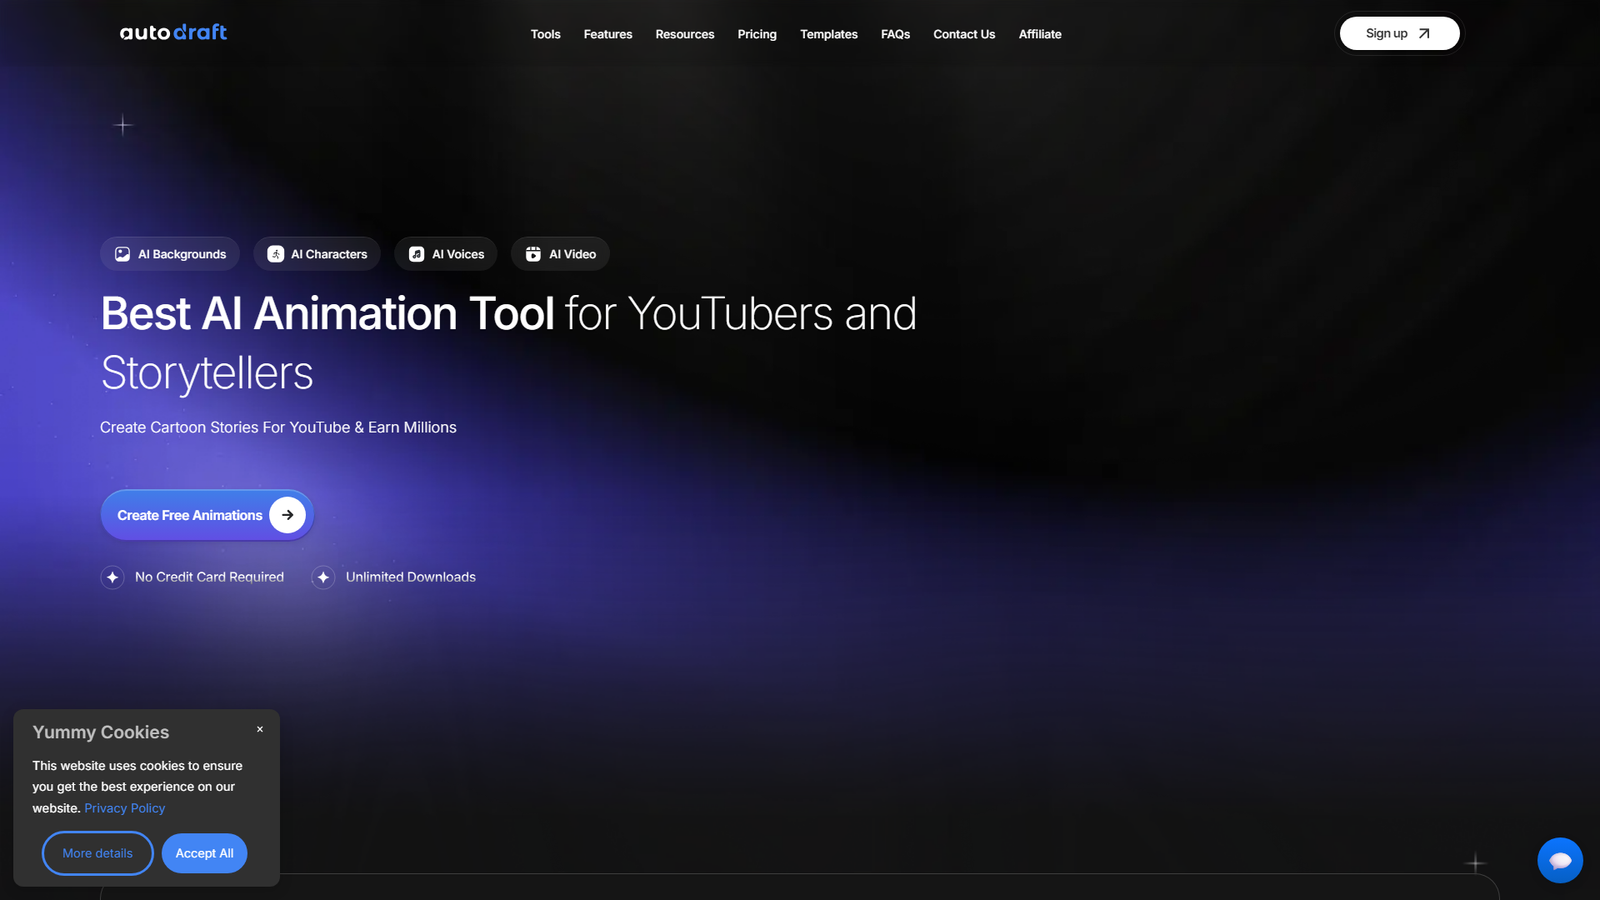Click the arrow icon in Create Free Animations

287,515
